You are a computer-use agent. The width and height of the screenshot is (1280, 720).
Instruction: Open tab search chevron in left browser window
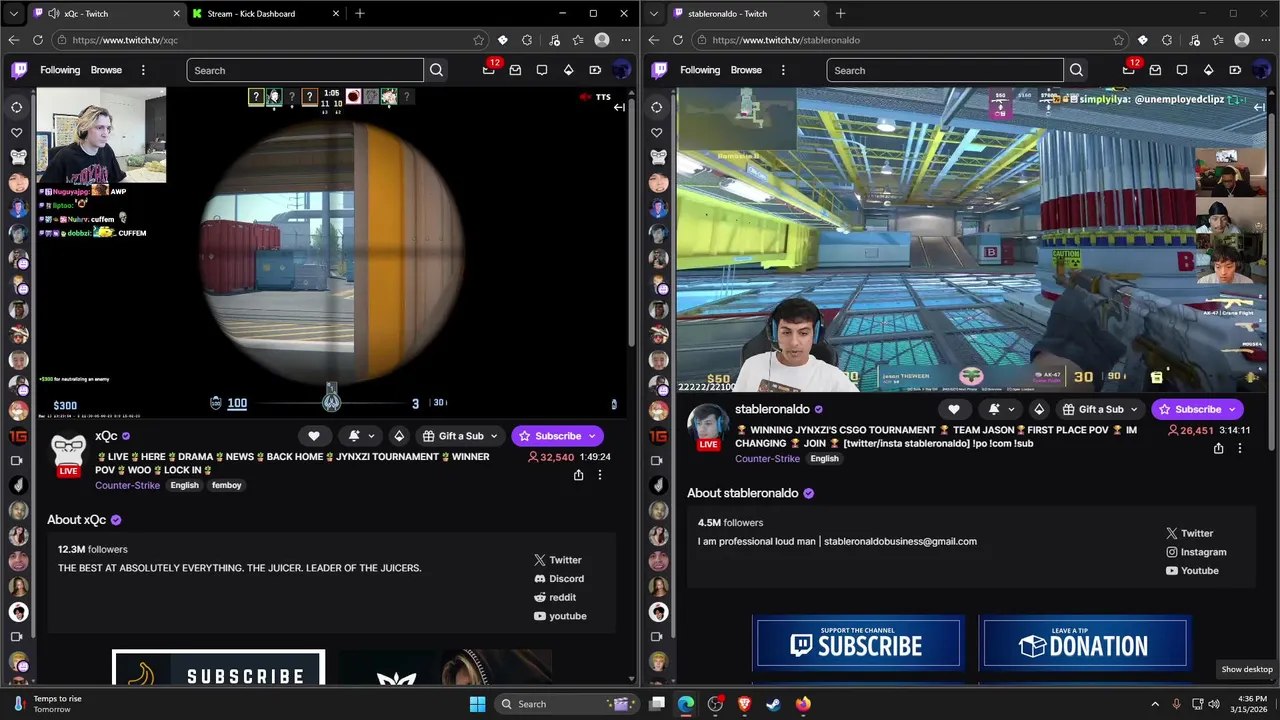tap(13, 14)
